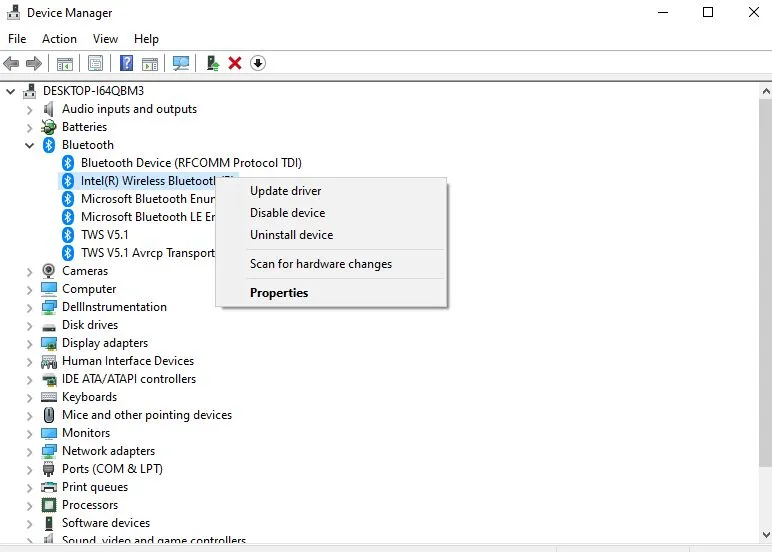Click icon beside Bluetooth Device (RFCOMM Protocol TDI)
This screenshot has height=552, width=772.
(68, 163)
